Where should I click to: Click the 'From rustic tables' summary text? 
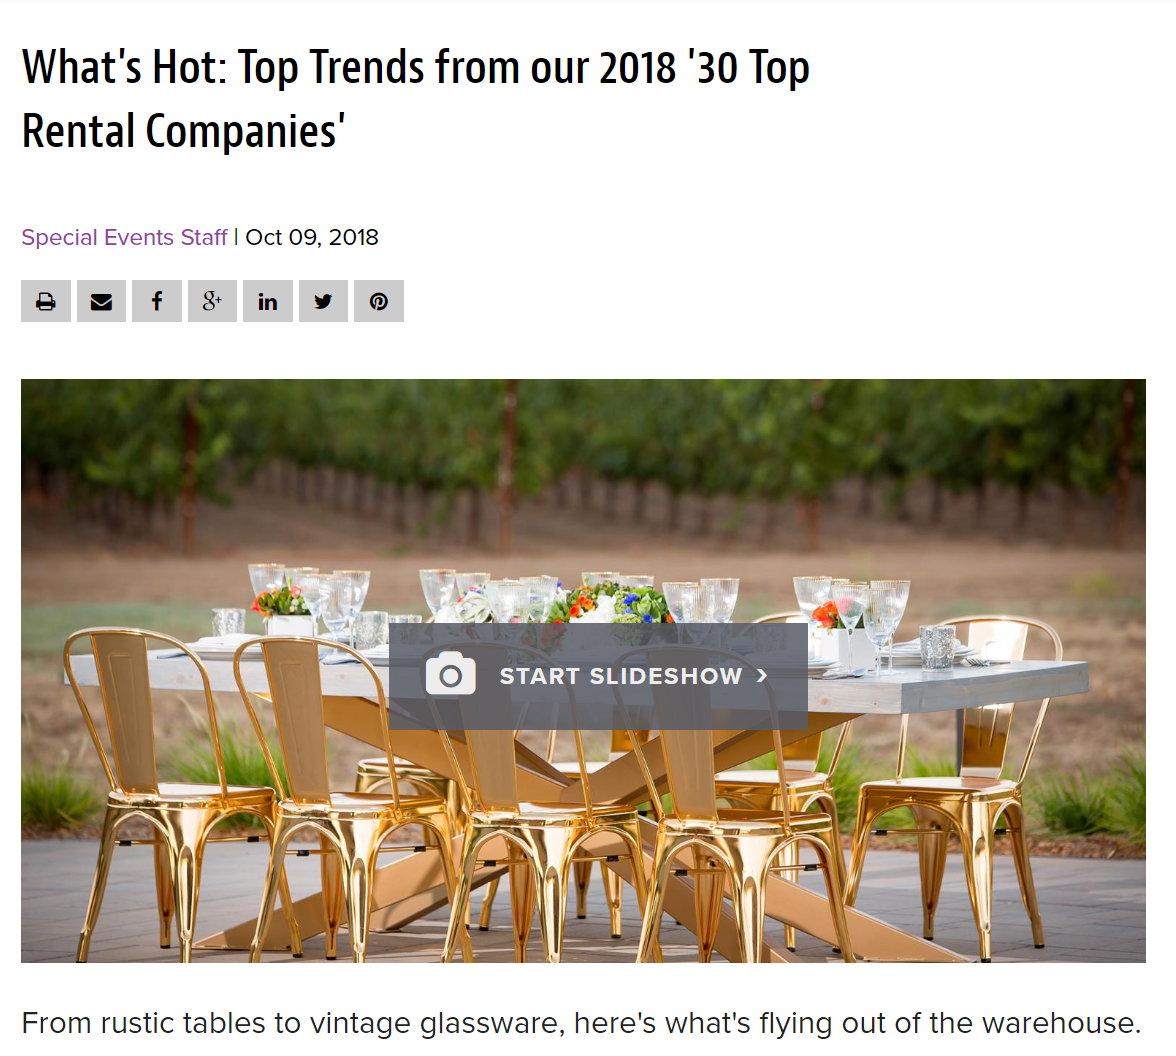coord(580,1023)
